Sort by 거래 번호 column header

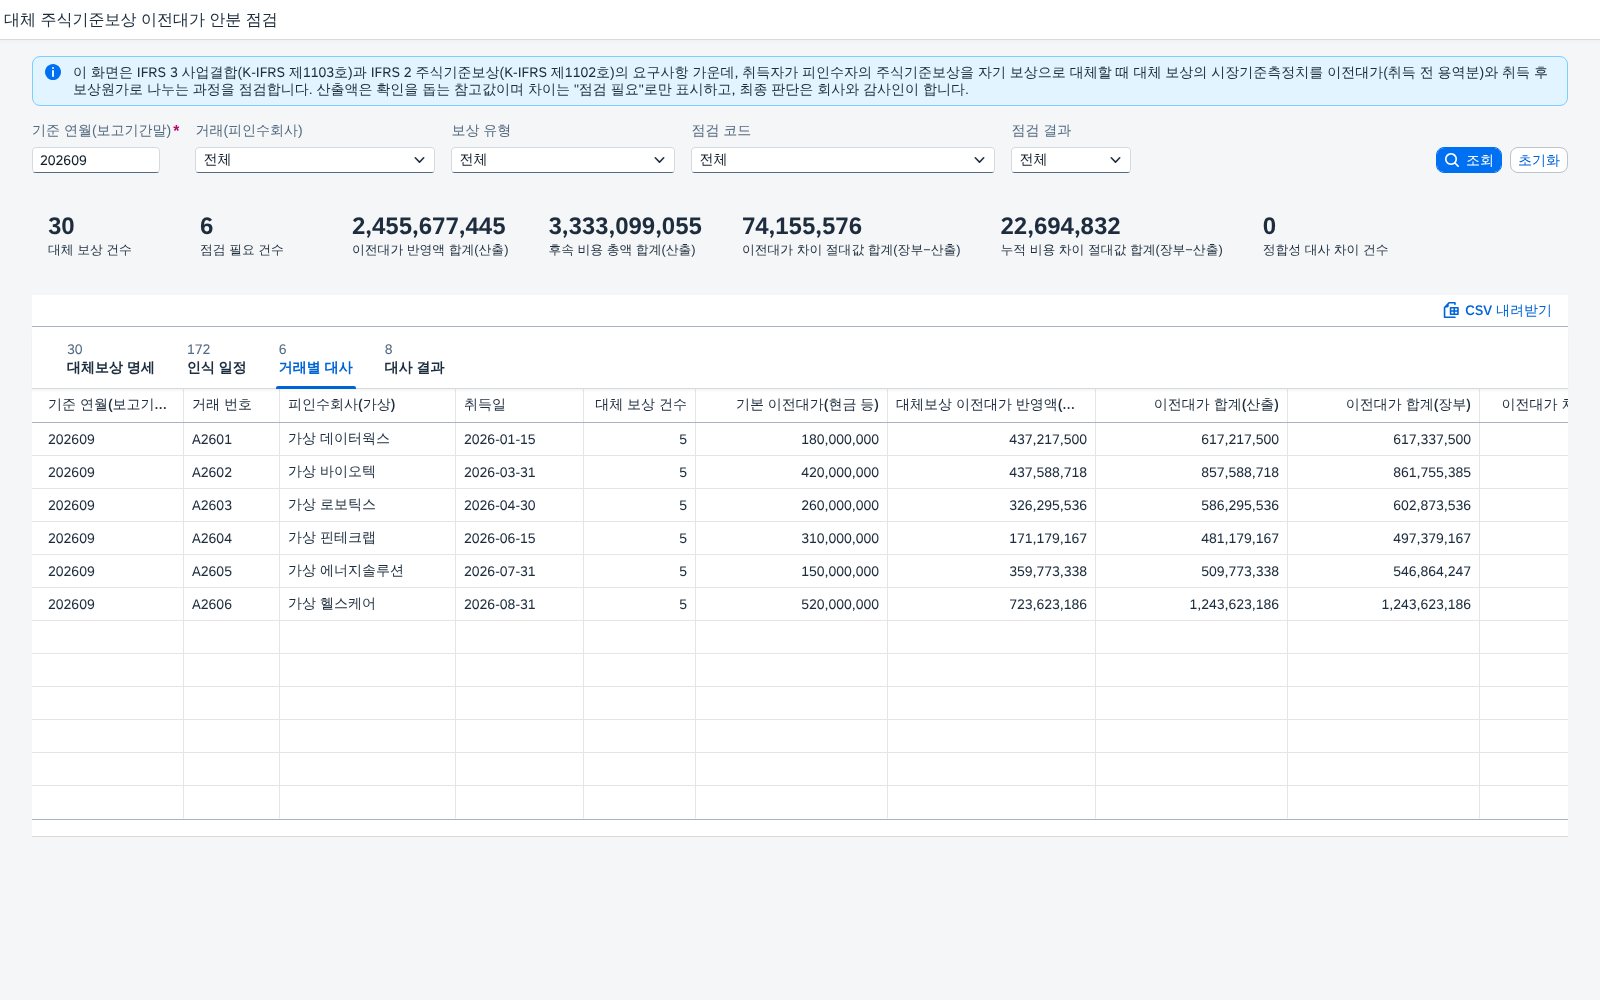click(x=231, y=405)
